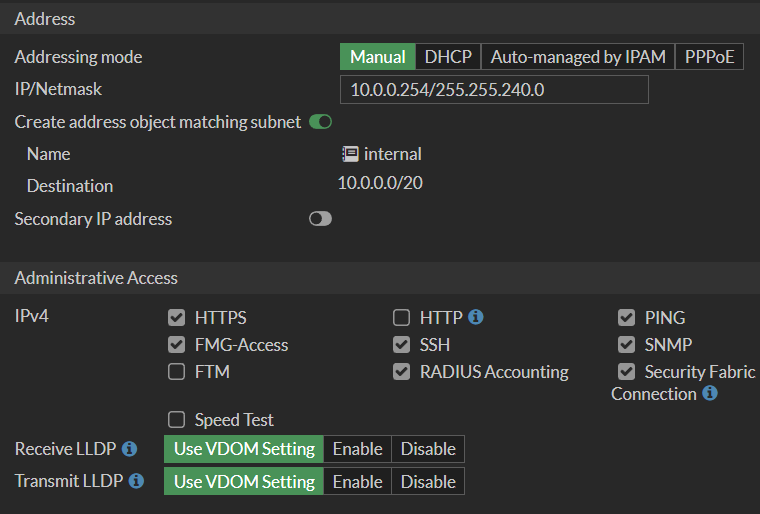
Task: Toggle the Secondary IP address switch
Action: (x=320, y=218)
